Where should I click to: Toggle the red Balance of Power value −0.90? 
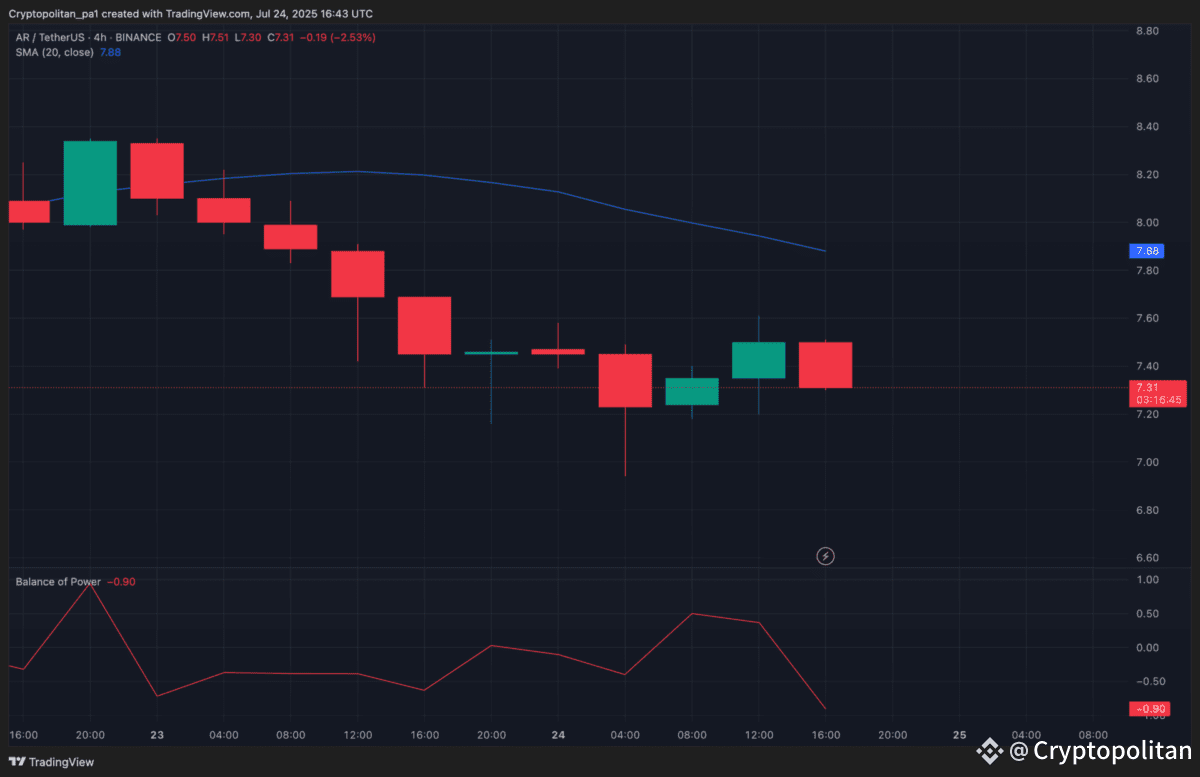tap(122, 581)
